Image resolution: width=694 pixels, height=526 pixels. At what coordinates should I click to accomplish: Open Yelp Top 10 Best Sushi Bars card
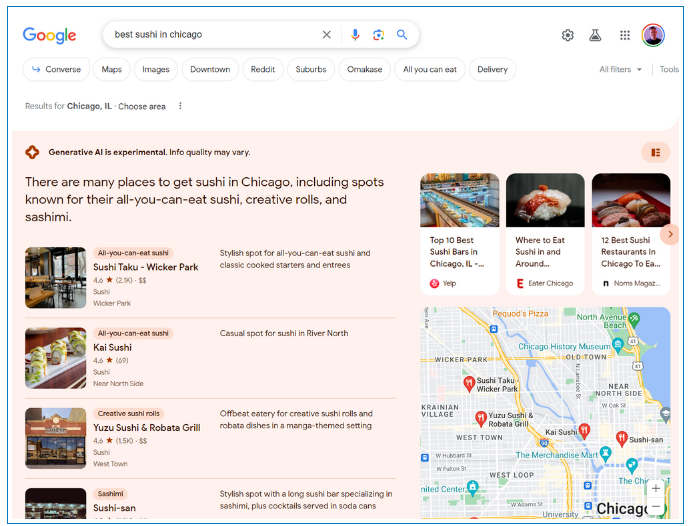460,234
